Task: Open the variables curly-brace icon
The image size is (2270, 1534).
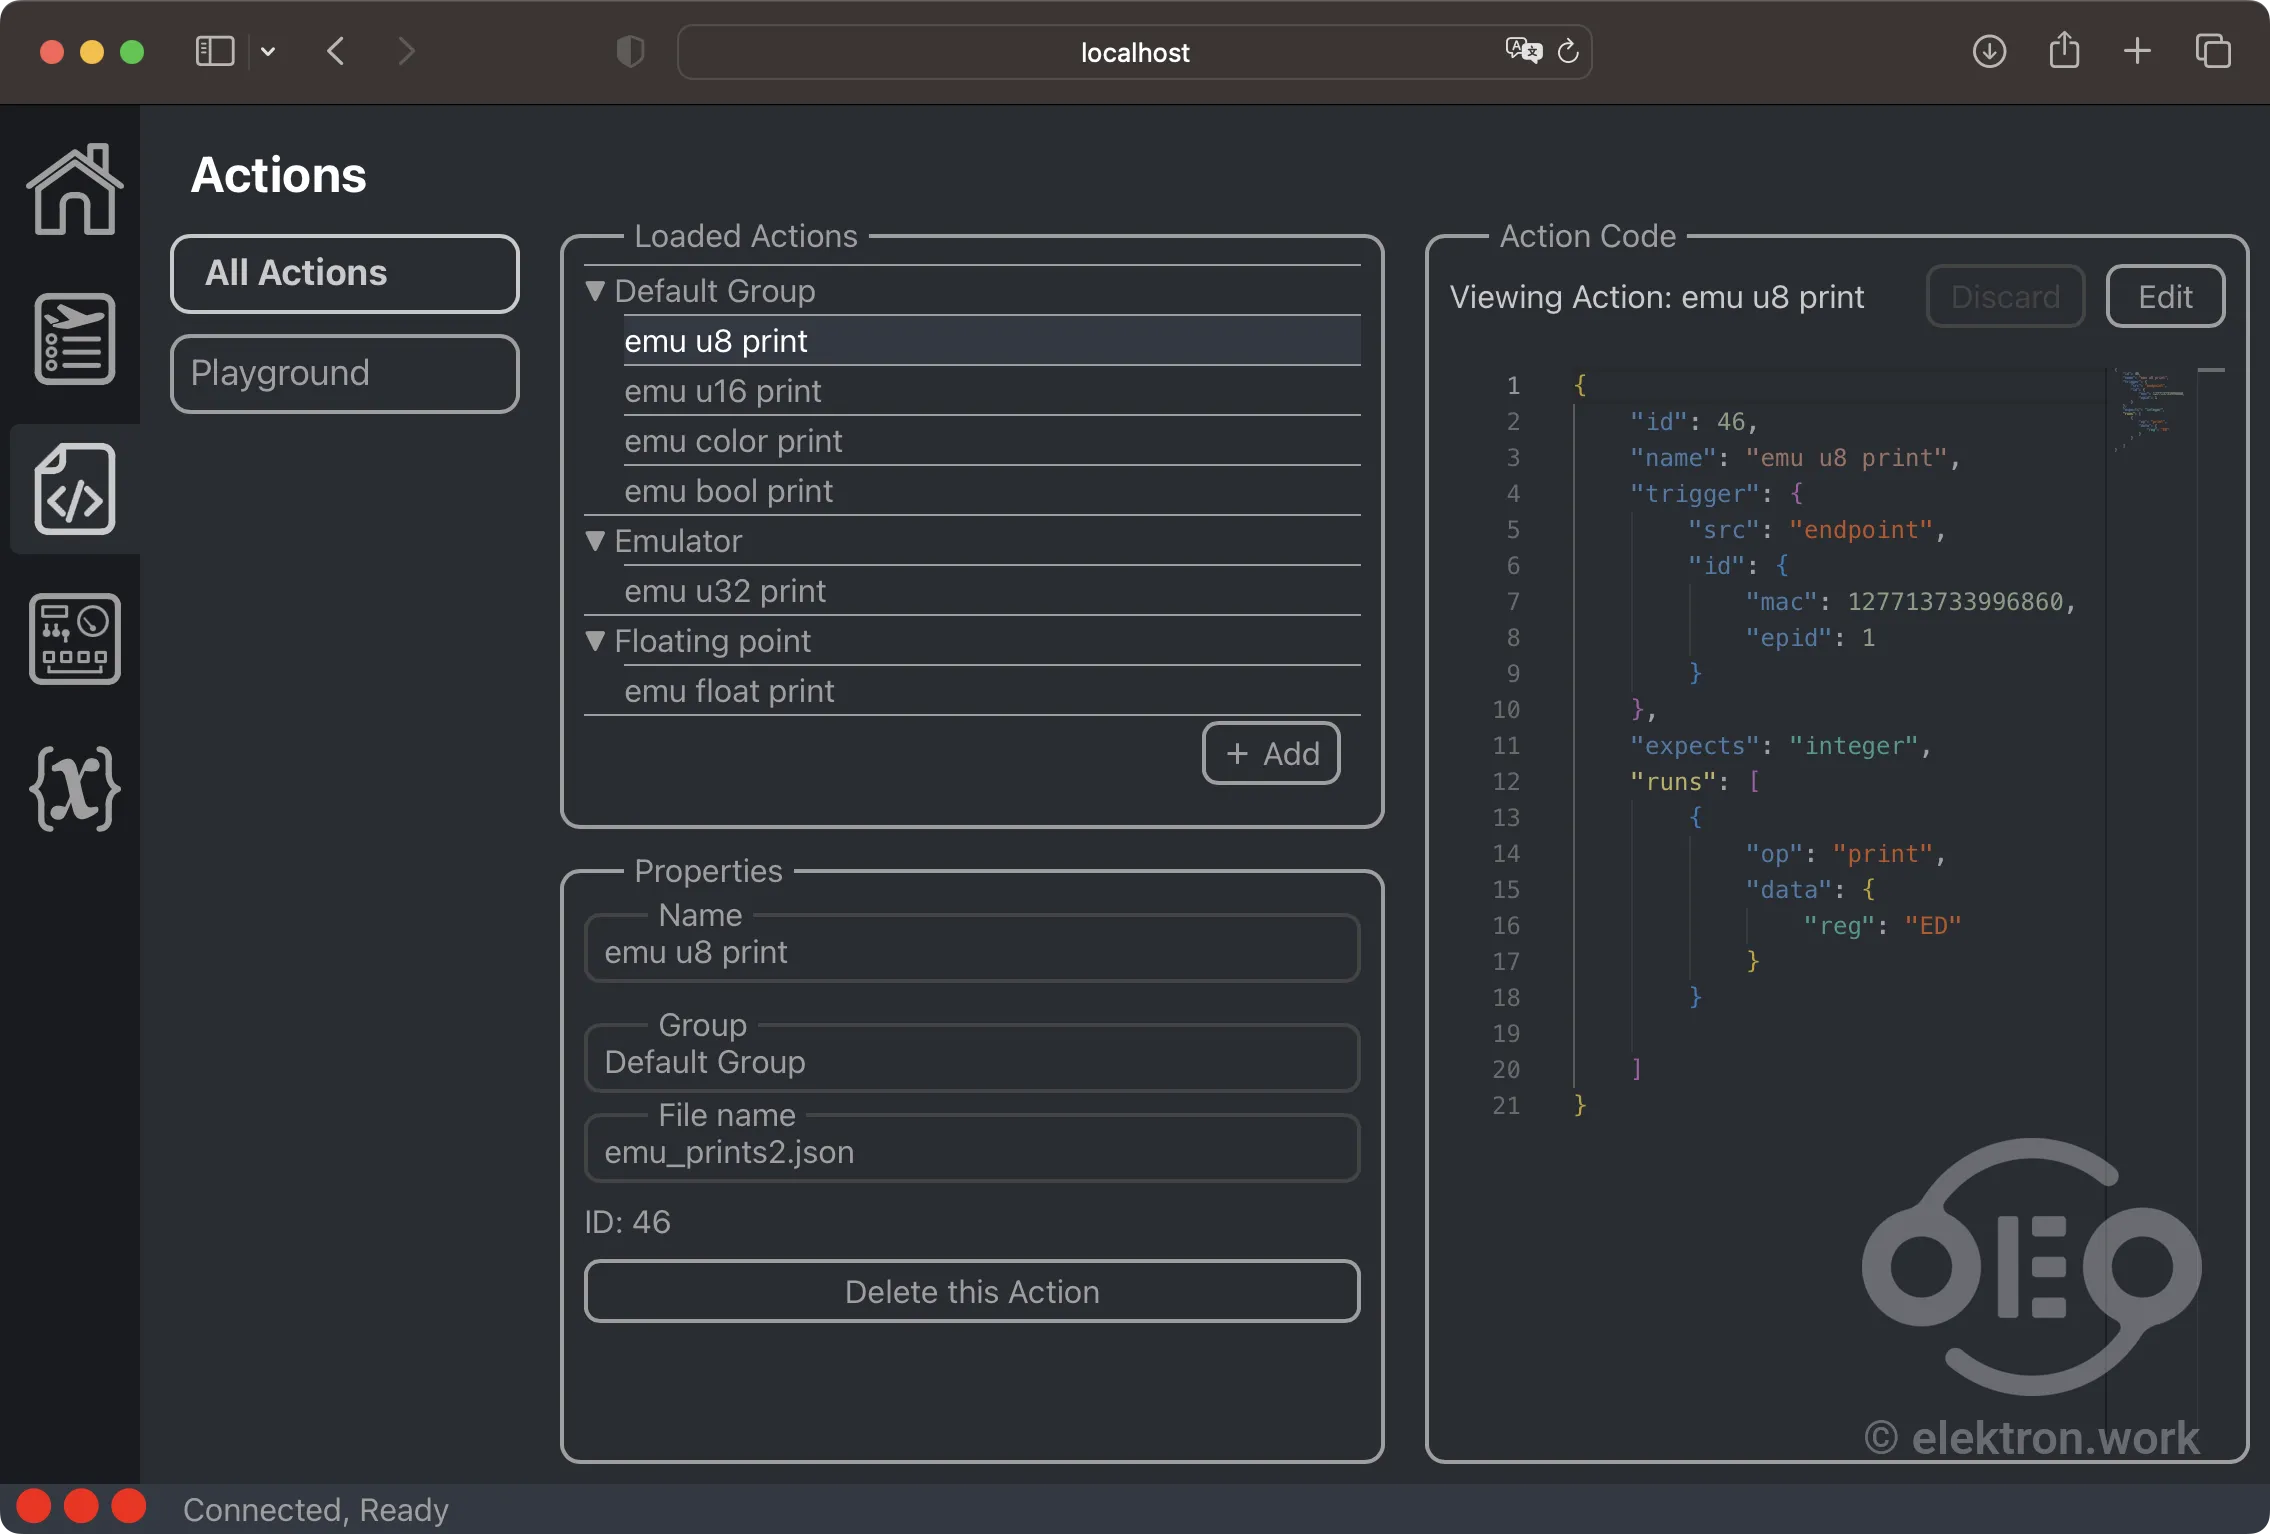Action: 75,789
